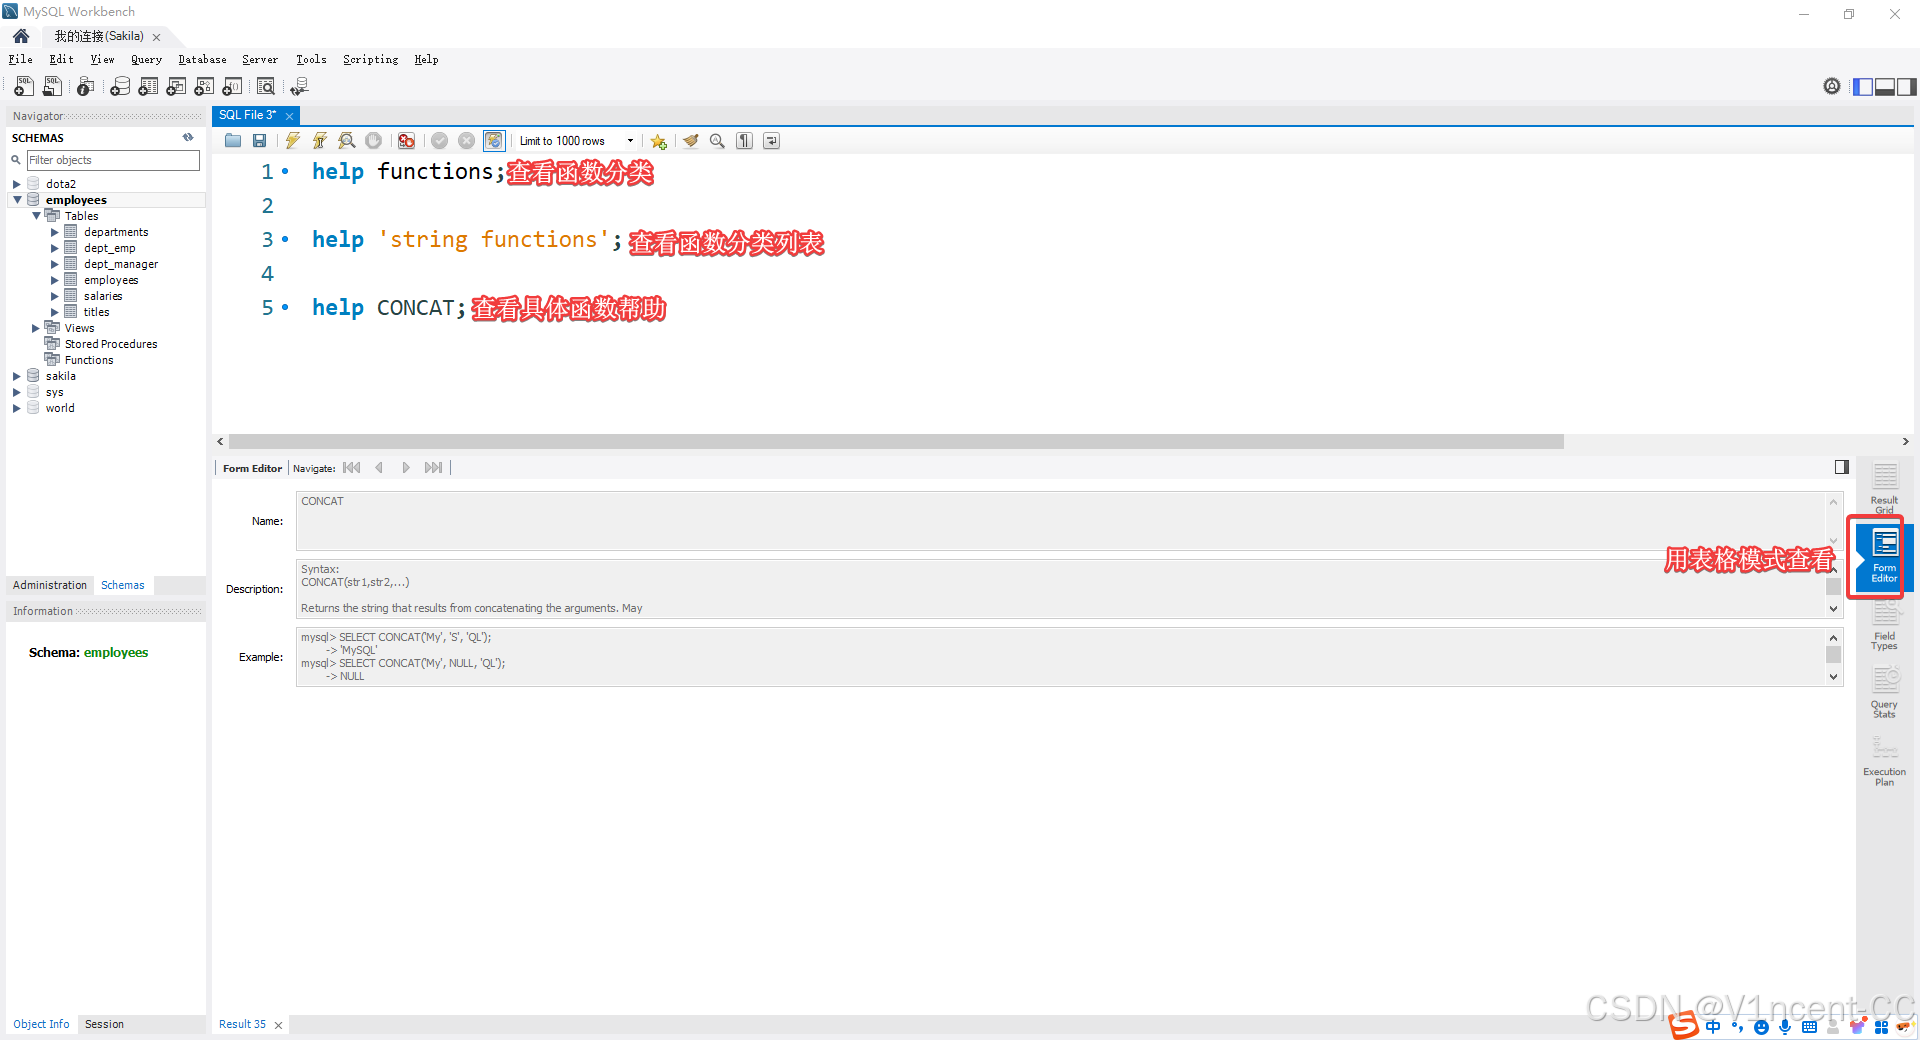
Task: Open a script file in editor
Action: pyautogui.click(x=233, y=141)
